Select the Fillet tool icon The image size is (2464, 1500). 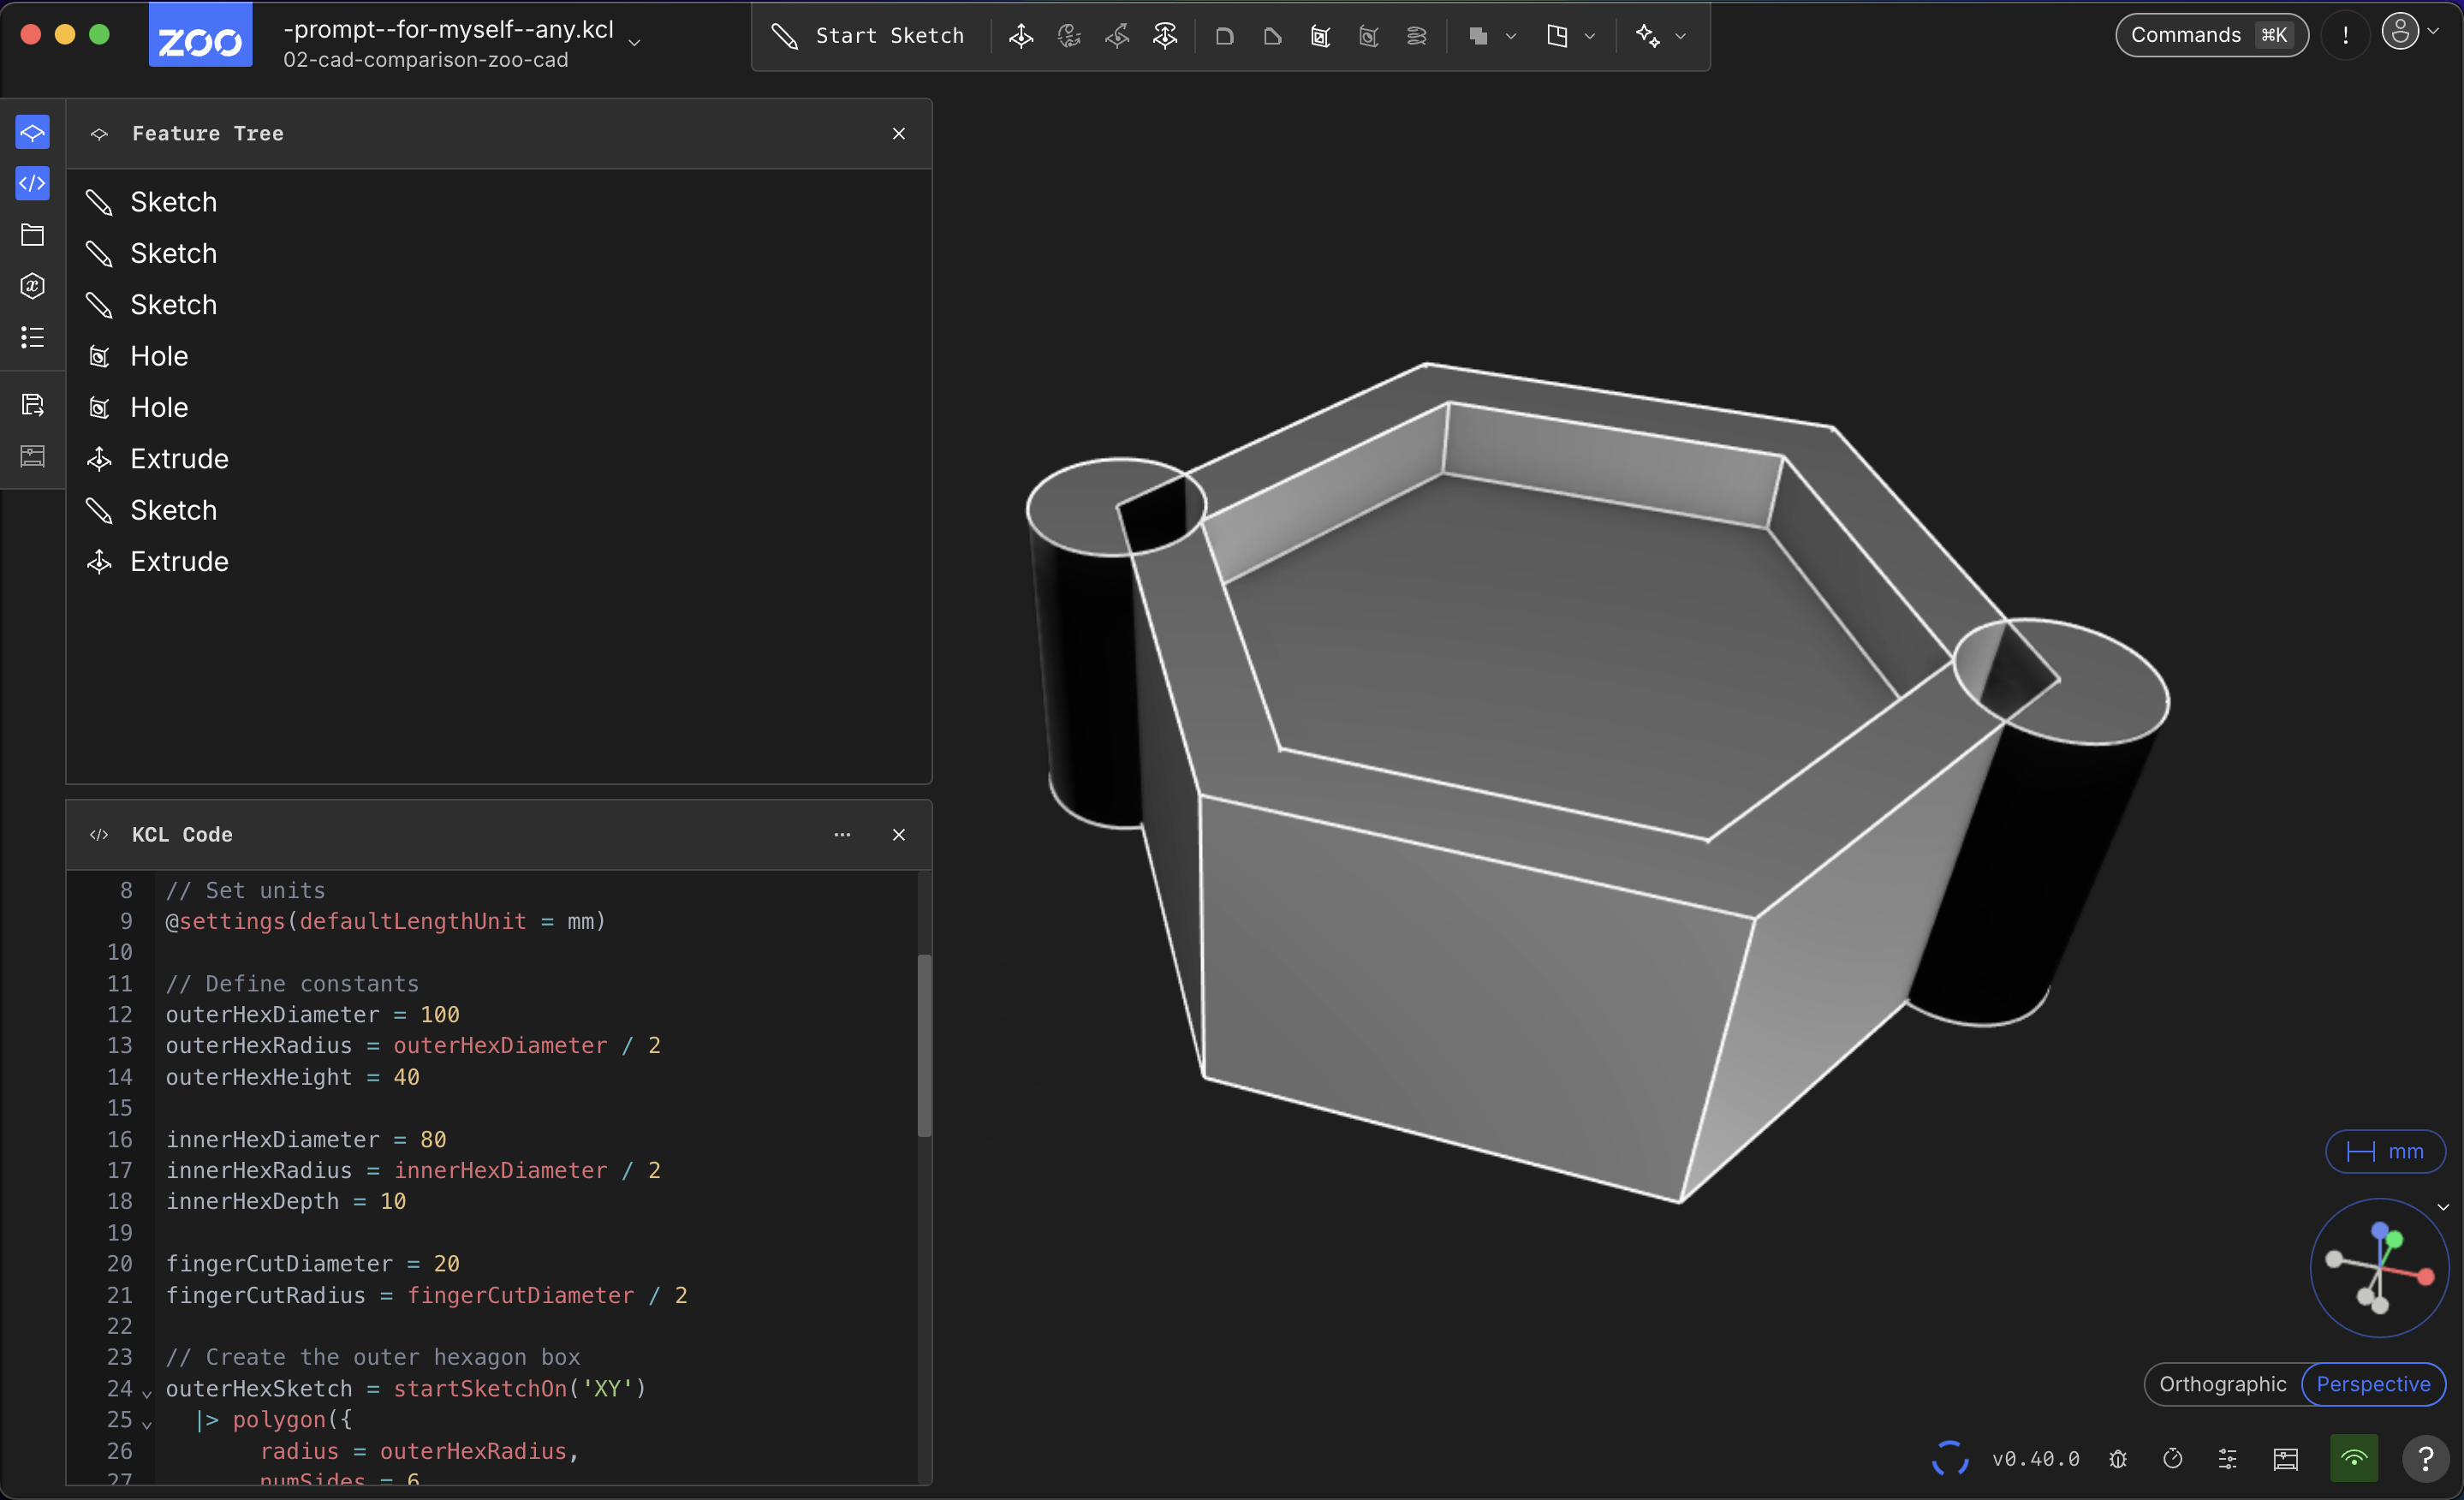pos(1224,37)
